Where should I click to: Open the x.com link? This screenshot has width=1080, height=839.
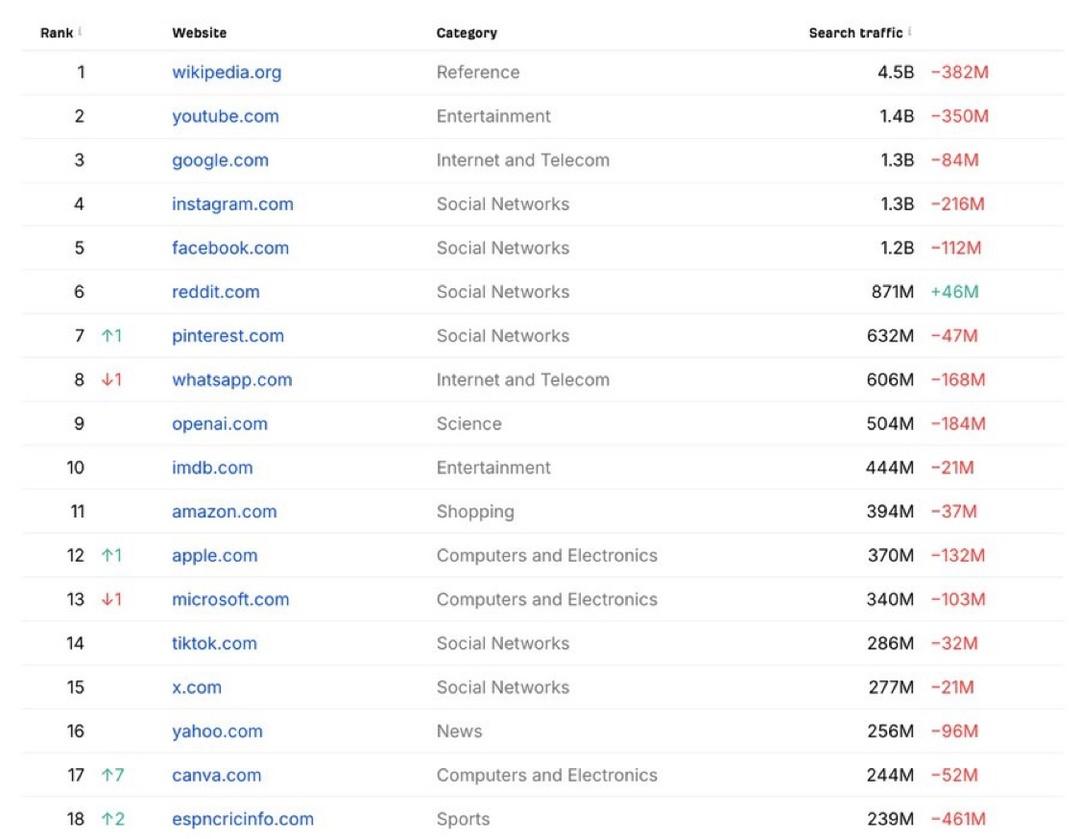pos(196,688)
